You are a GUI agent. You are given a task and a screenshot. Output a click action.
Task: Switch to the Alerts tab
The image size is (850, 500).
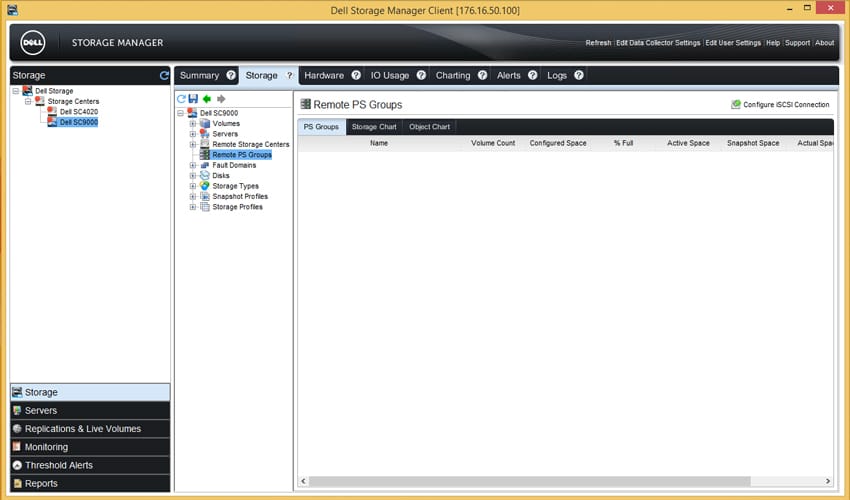[x=508, y=75]
